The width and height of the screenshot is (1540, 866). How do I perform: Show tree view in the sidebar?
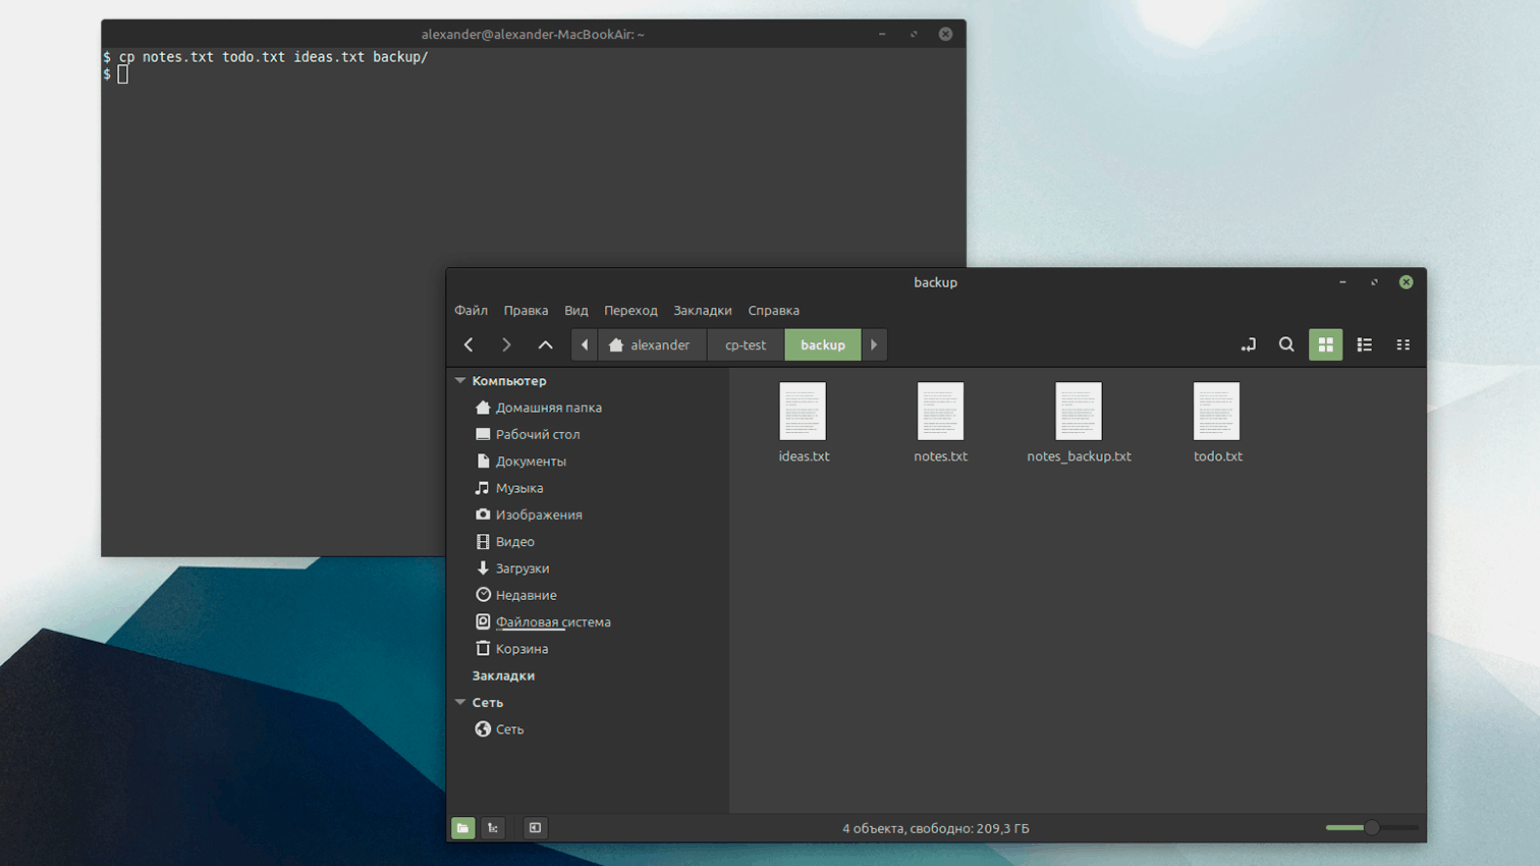[x=493, y=828]
